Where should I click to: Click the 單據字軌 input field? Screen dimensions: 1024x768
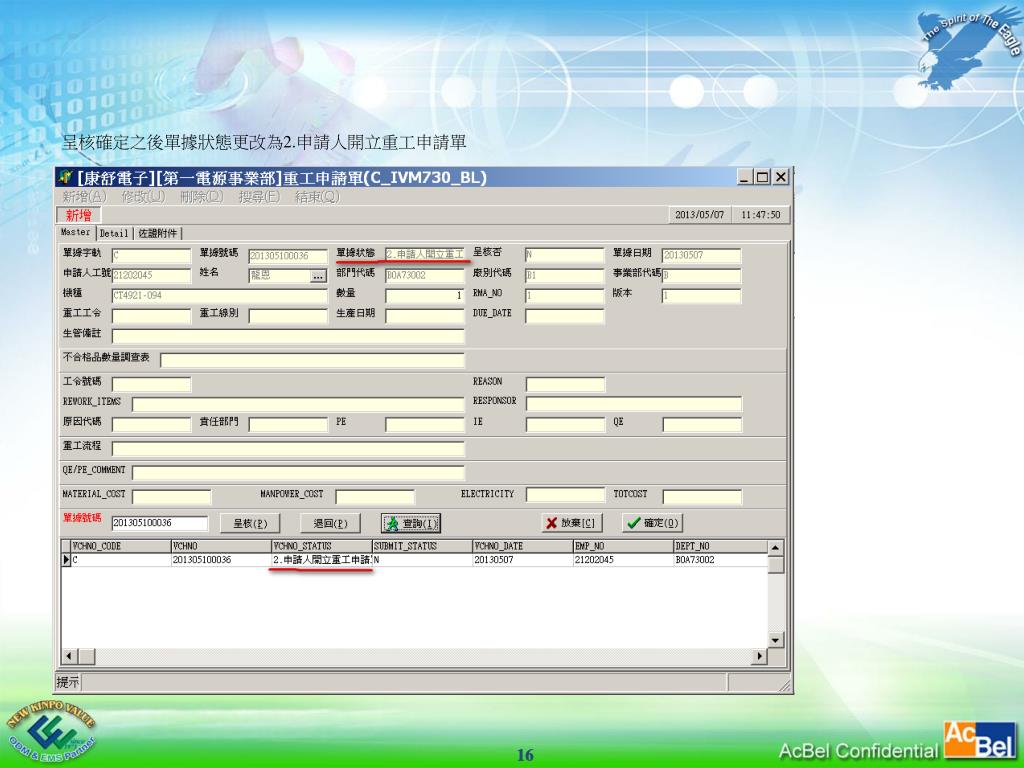click(x=151, y=255)
